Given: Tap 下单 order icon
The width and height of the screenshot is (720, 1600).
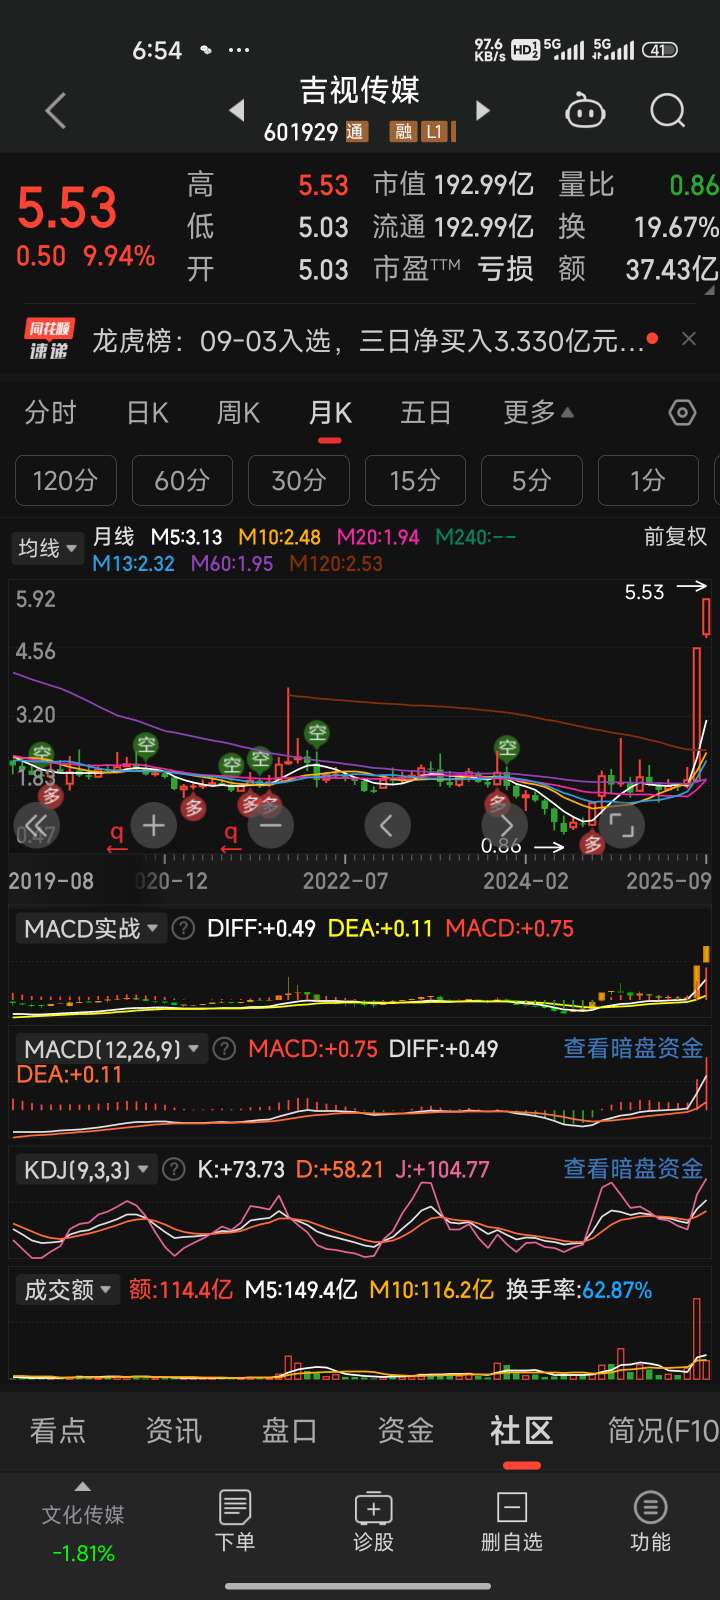Looking at the screenshot, I should click(235, 1521).
